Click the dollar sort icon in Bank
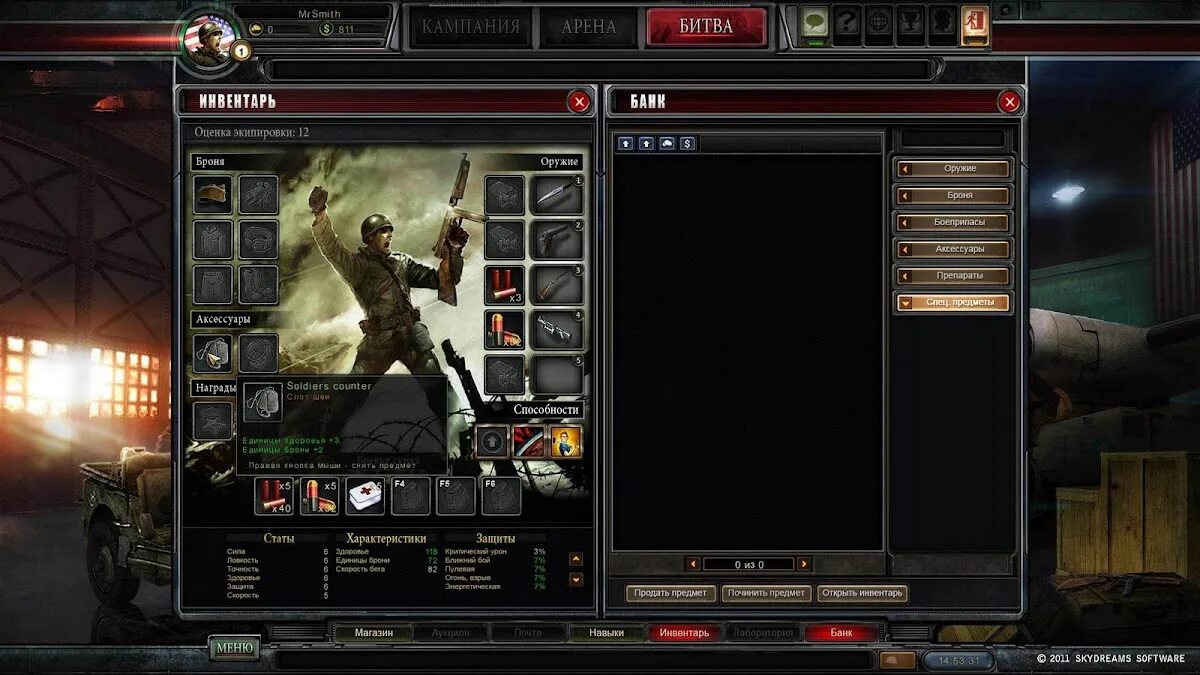The width and height of the screenshot is (1200, 675). (x=688, y=144)
